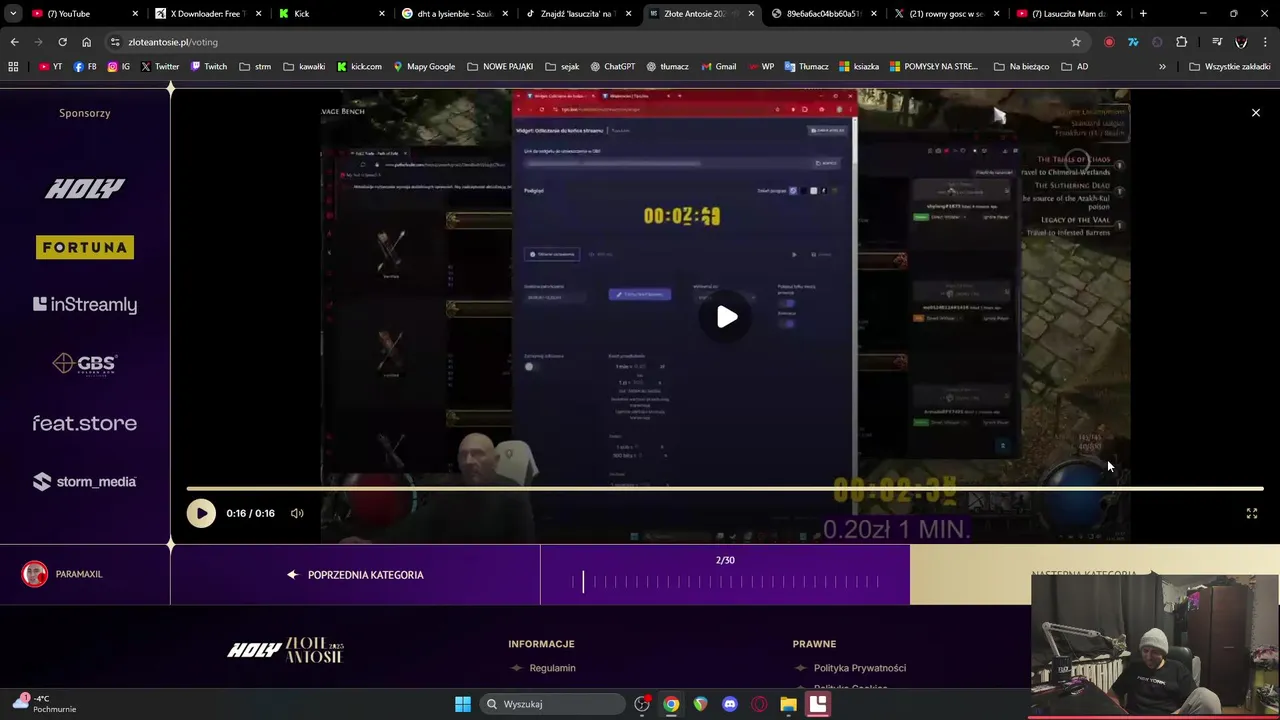
Task: Open the tab search dropdown arrow
Action: point(12,14)
